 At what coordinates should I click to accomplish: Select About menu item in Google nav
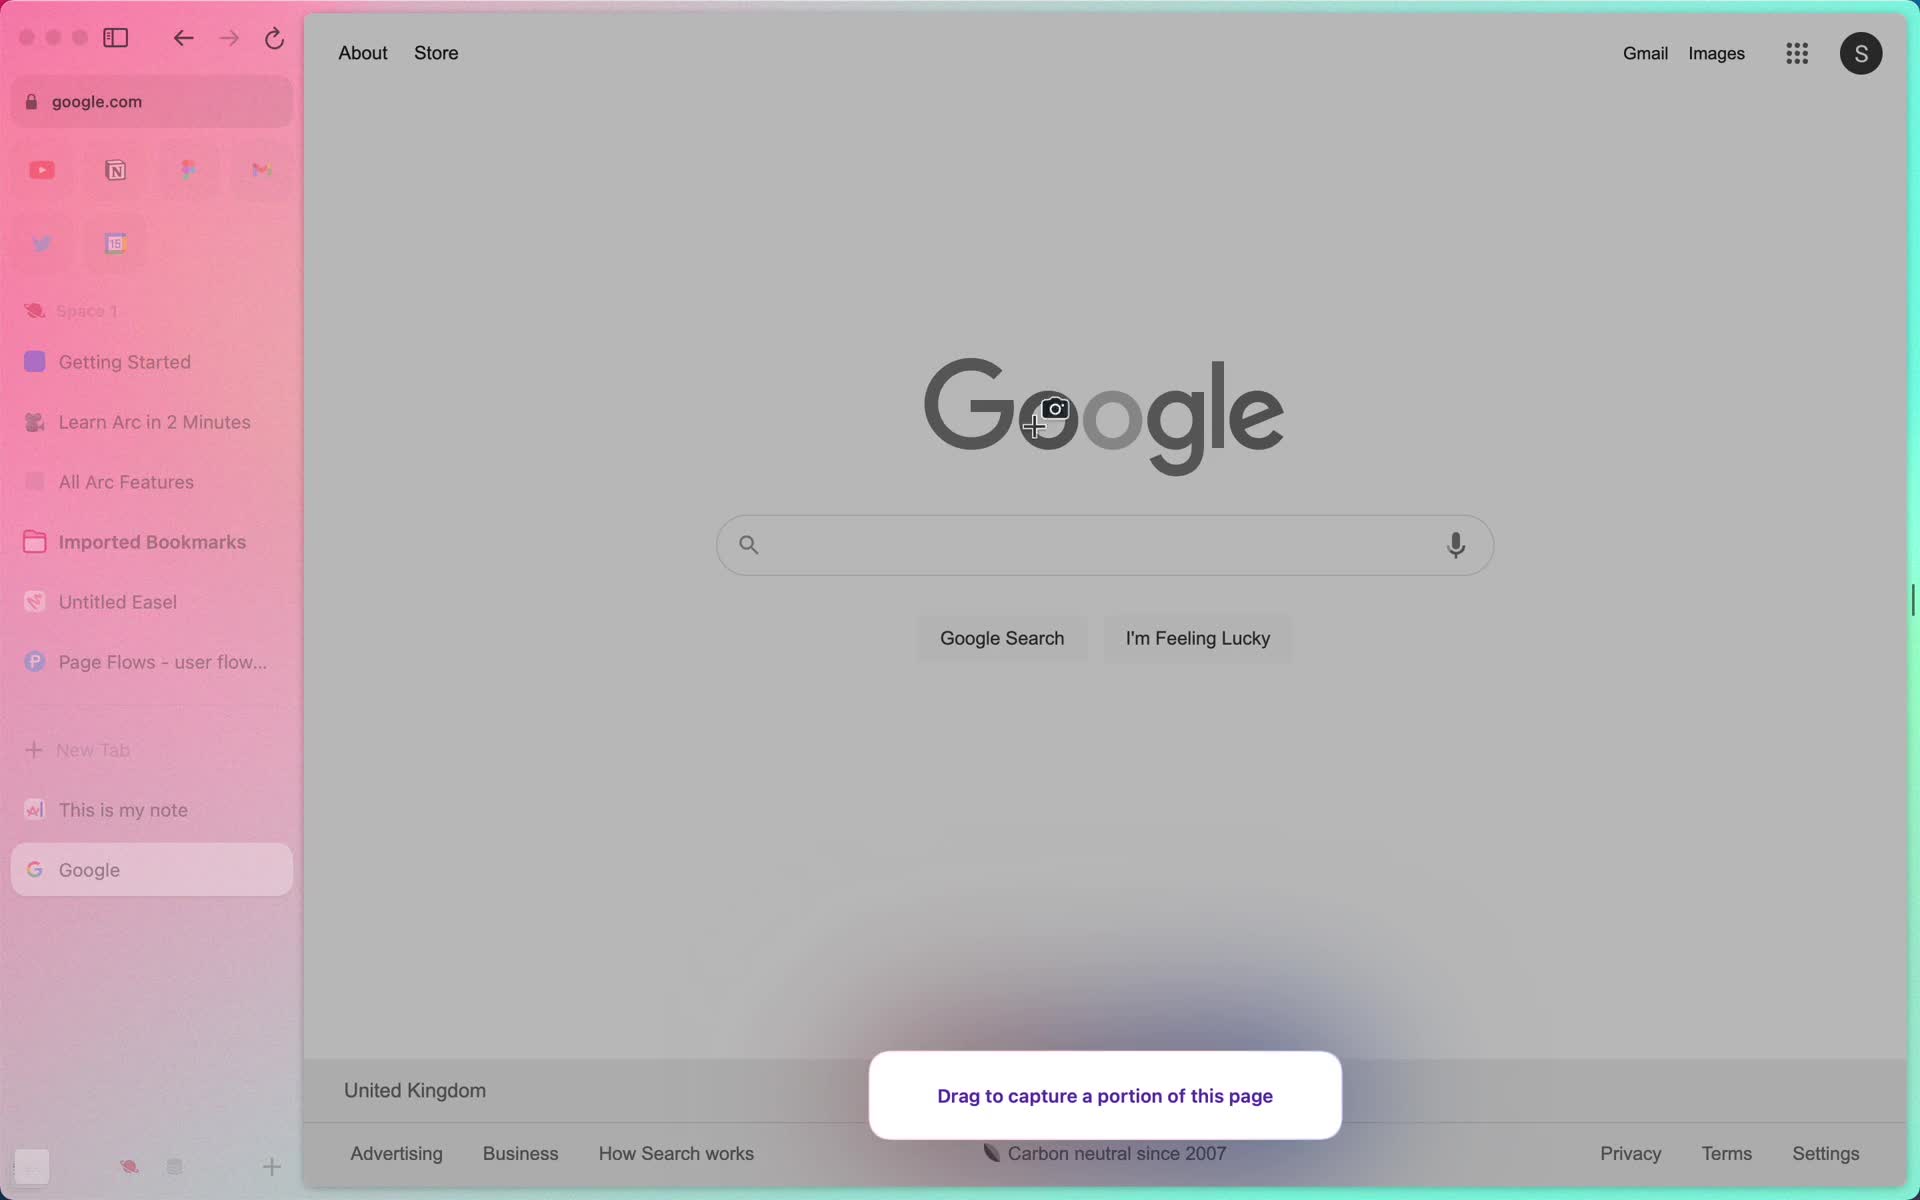tap(362, 53)
